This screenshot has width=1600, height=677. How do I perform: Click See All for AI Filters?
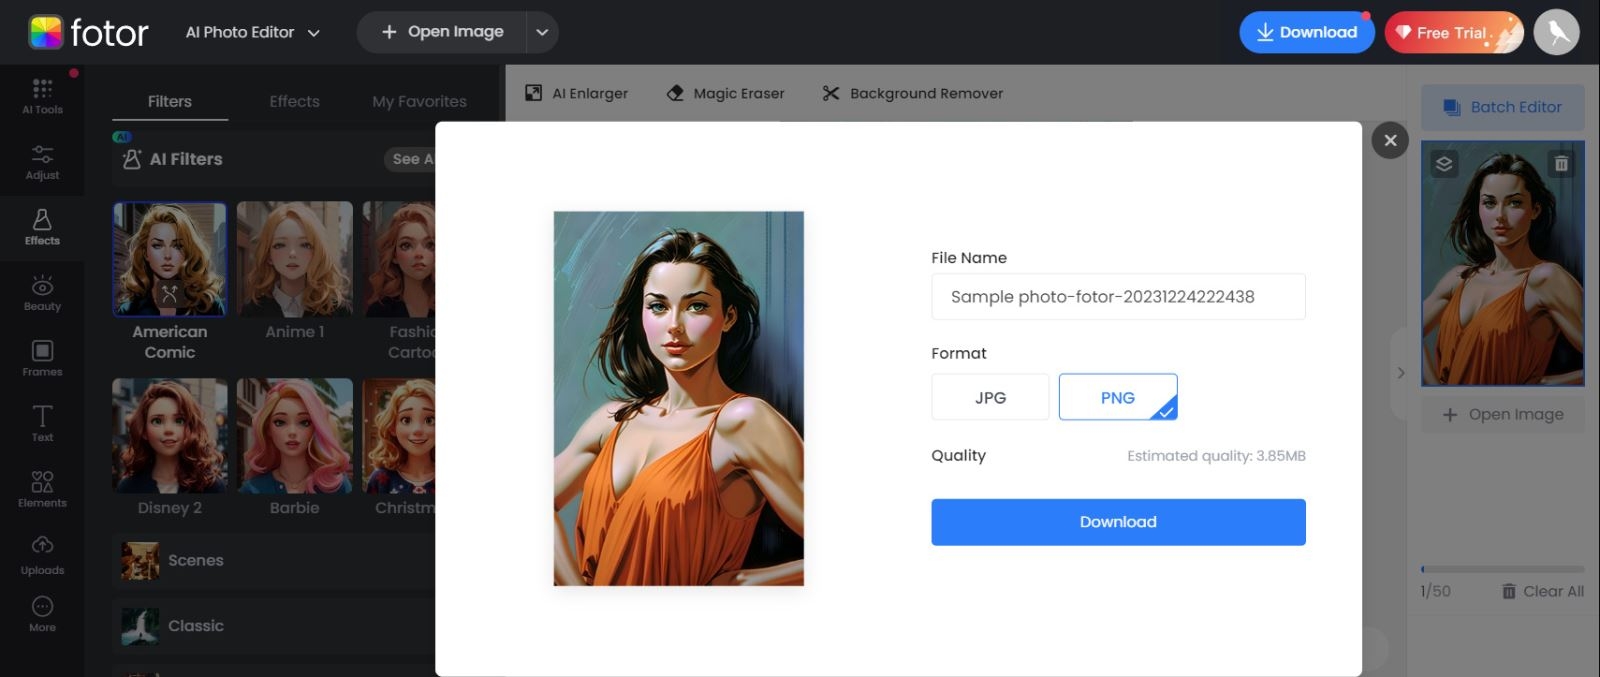tap(413, 159)
